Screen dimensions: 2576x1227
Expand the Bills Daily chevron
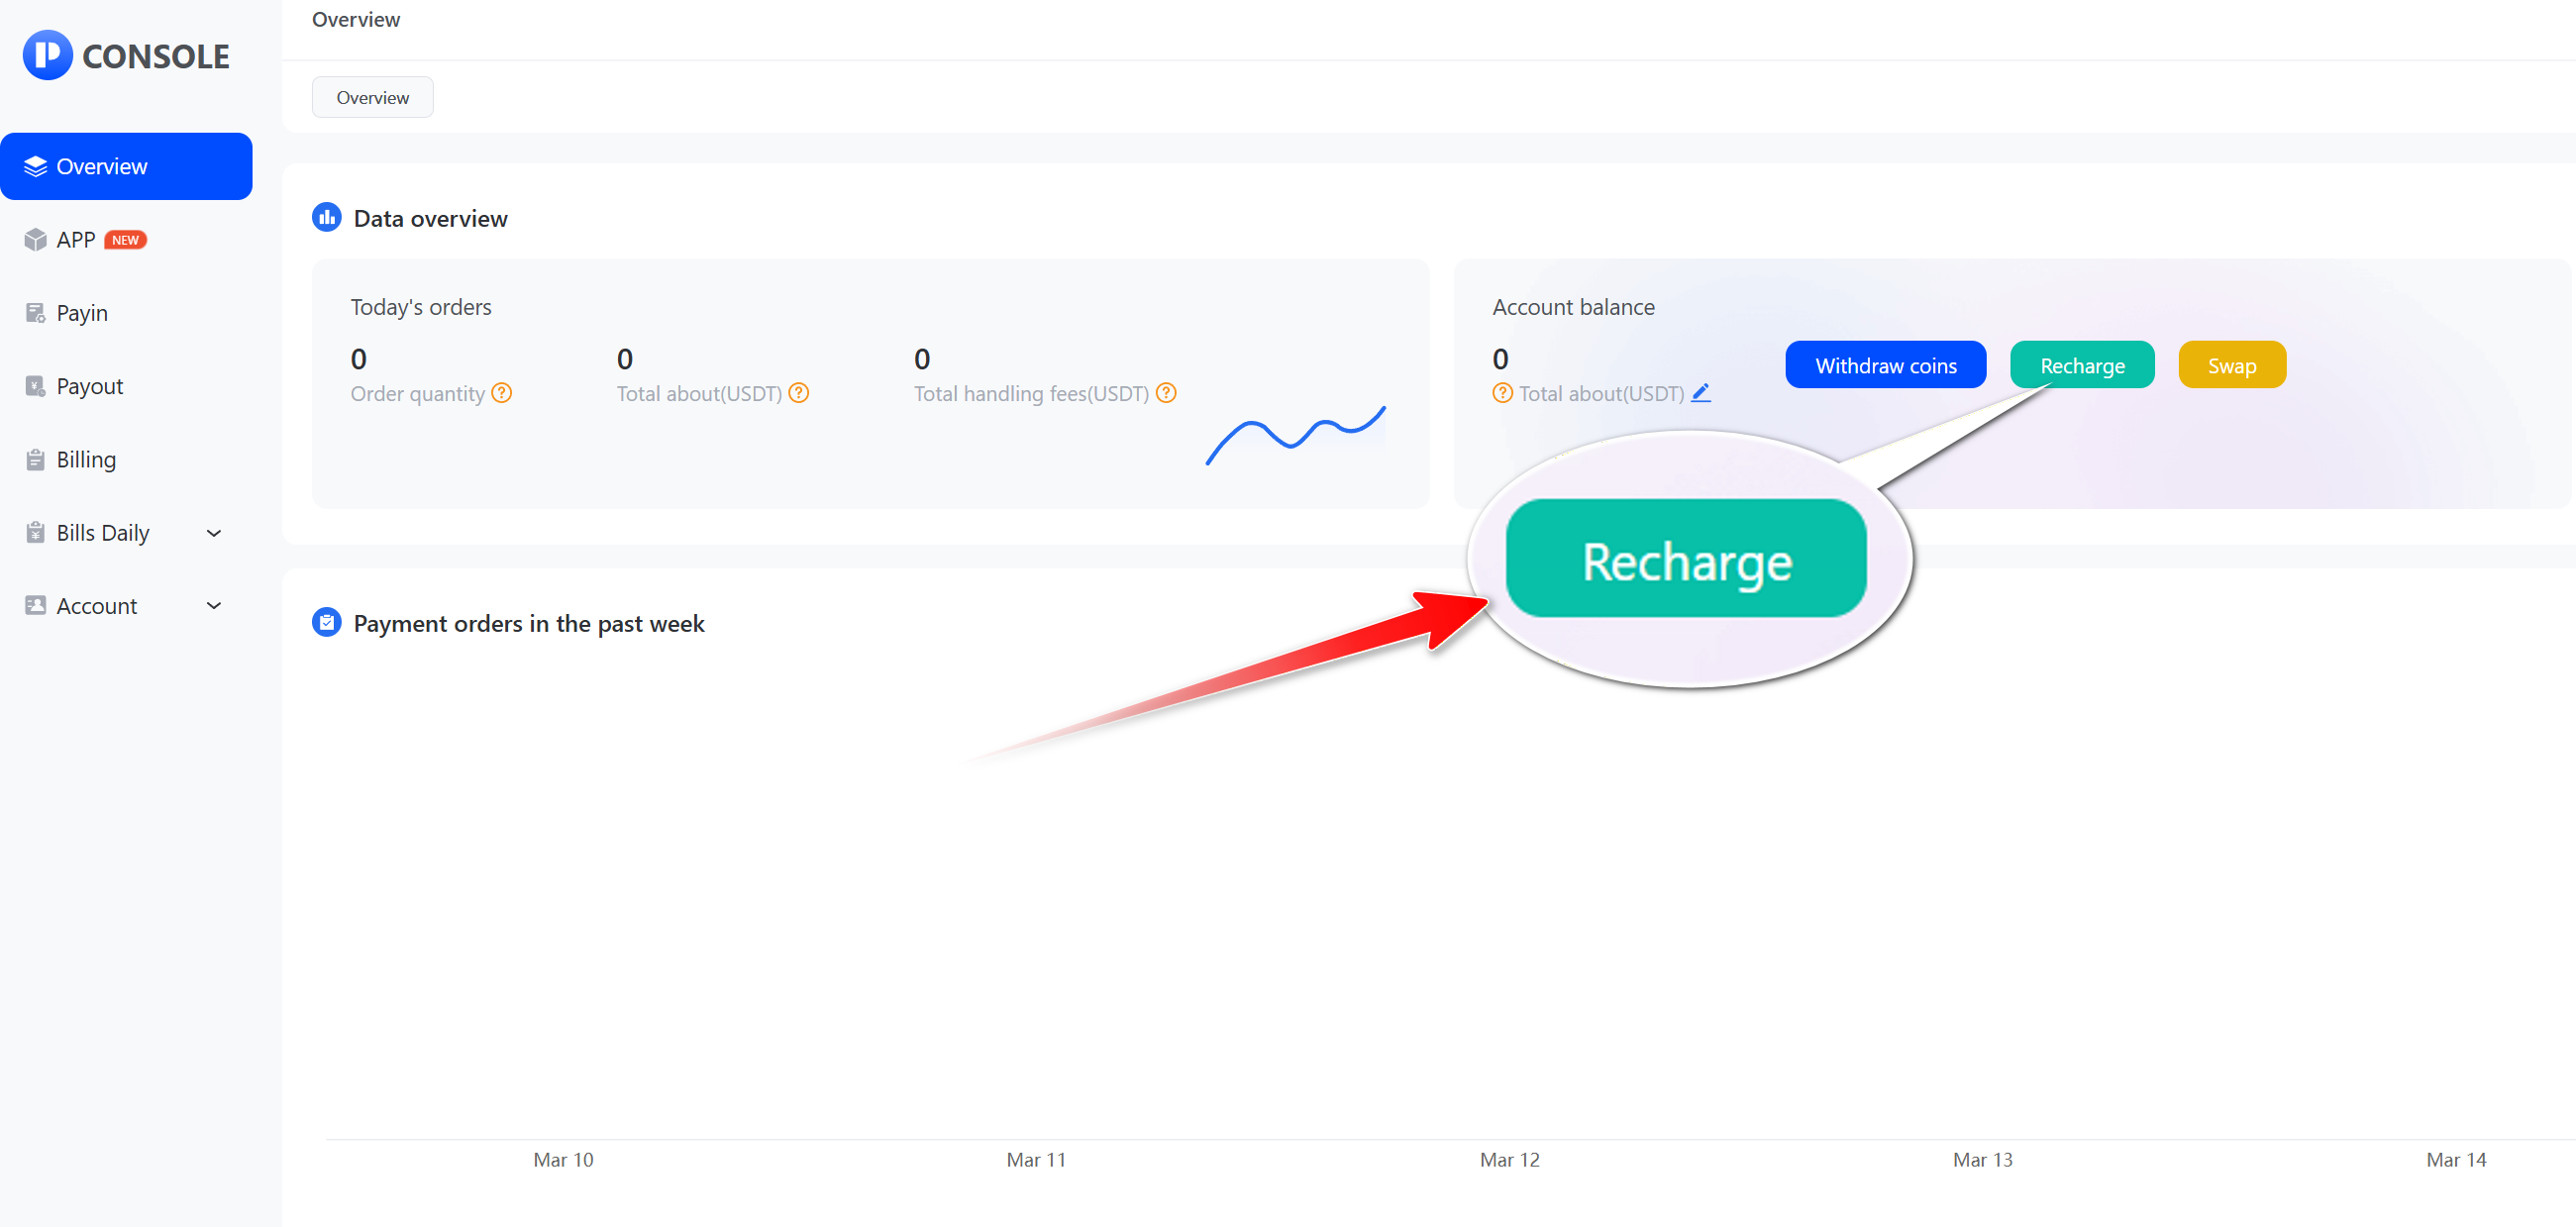click(x=213, y=533)
